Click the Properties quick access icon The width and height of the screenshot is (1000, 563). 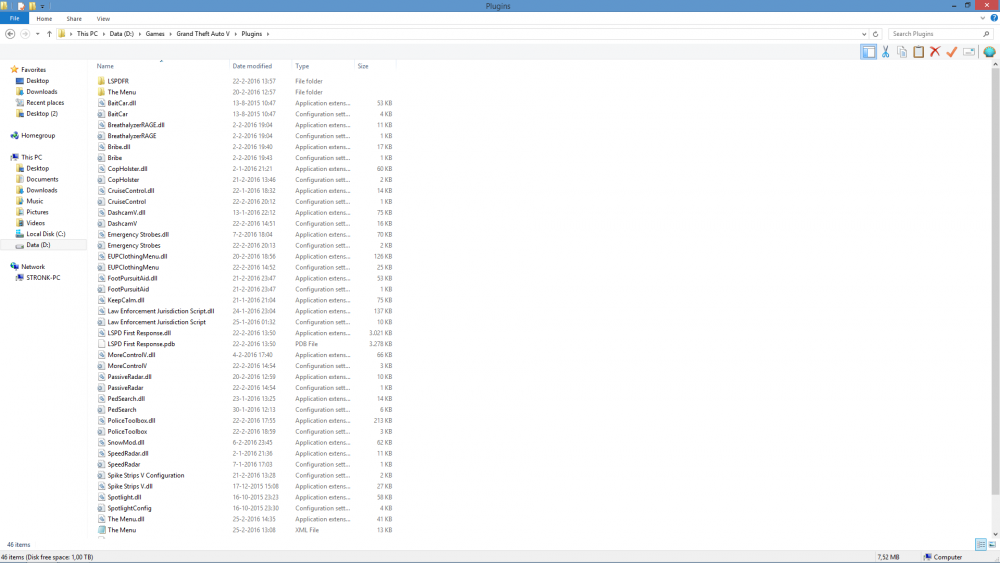(x=21, y=6)
